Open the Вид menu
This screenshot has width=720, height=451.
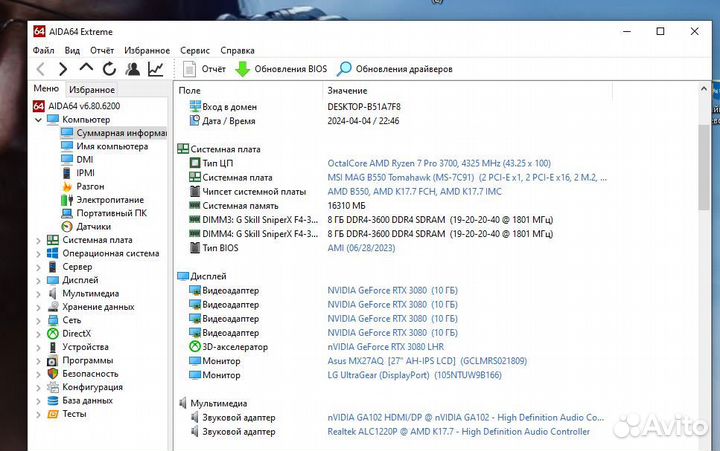pyautogui.click(x=72, y=50)
